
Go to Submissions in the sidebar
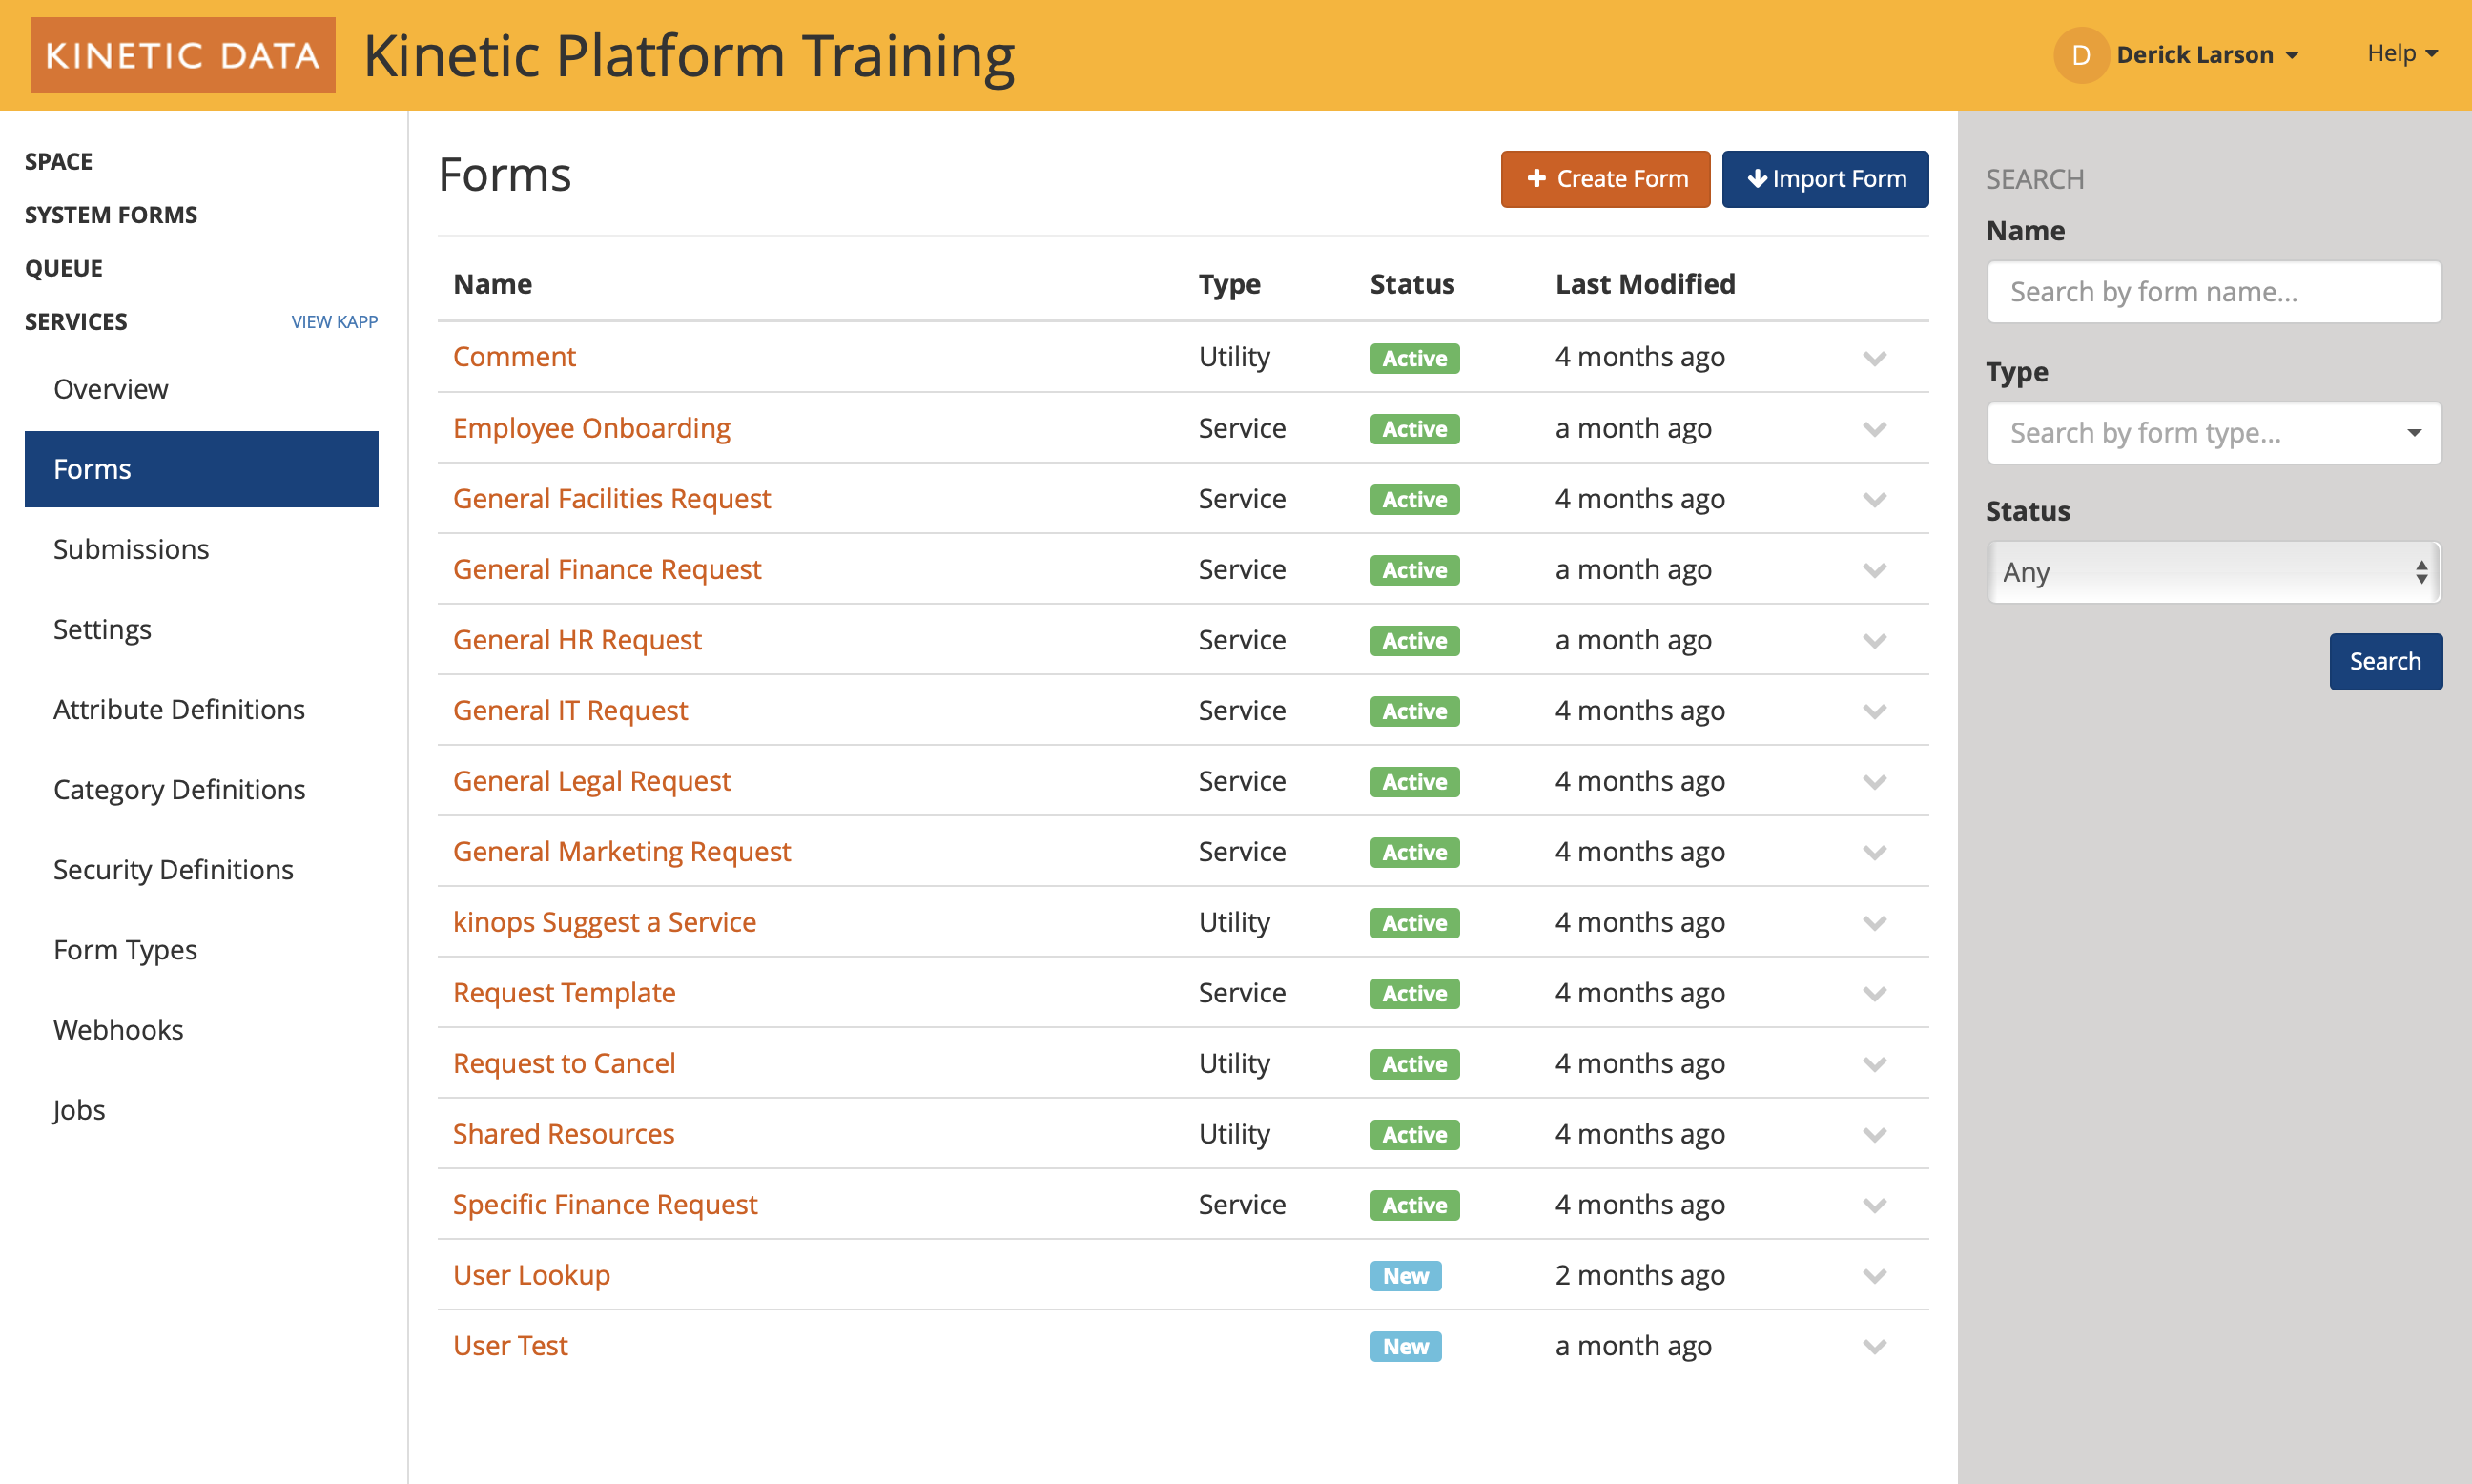131,549
